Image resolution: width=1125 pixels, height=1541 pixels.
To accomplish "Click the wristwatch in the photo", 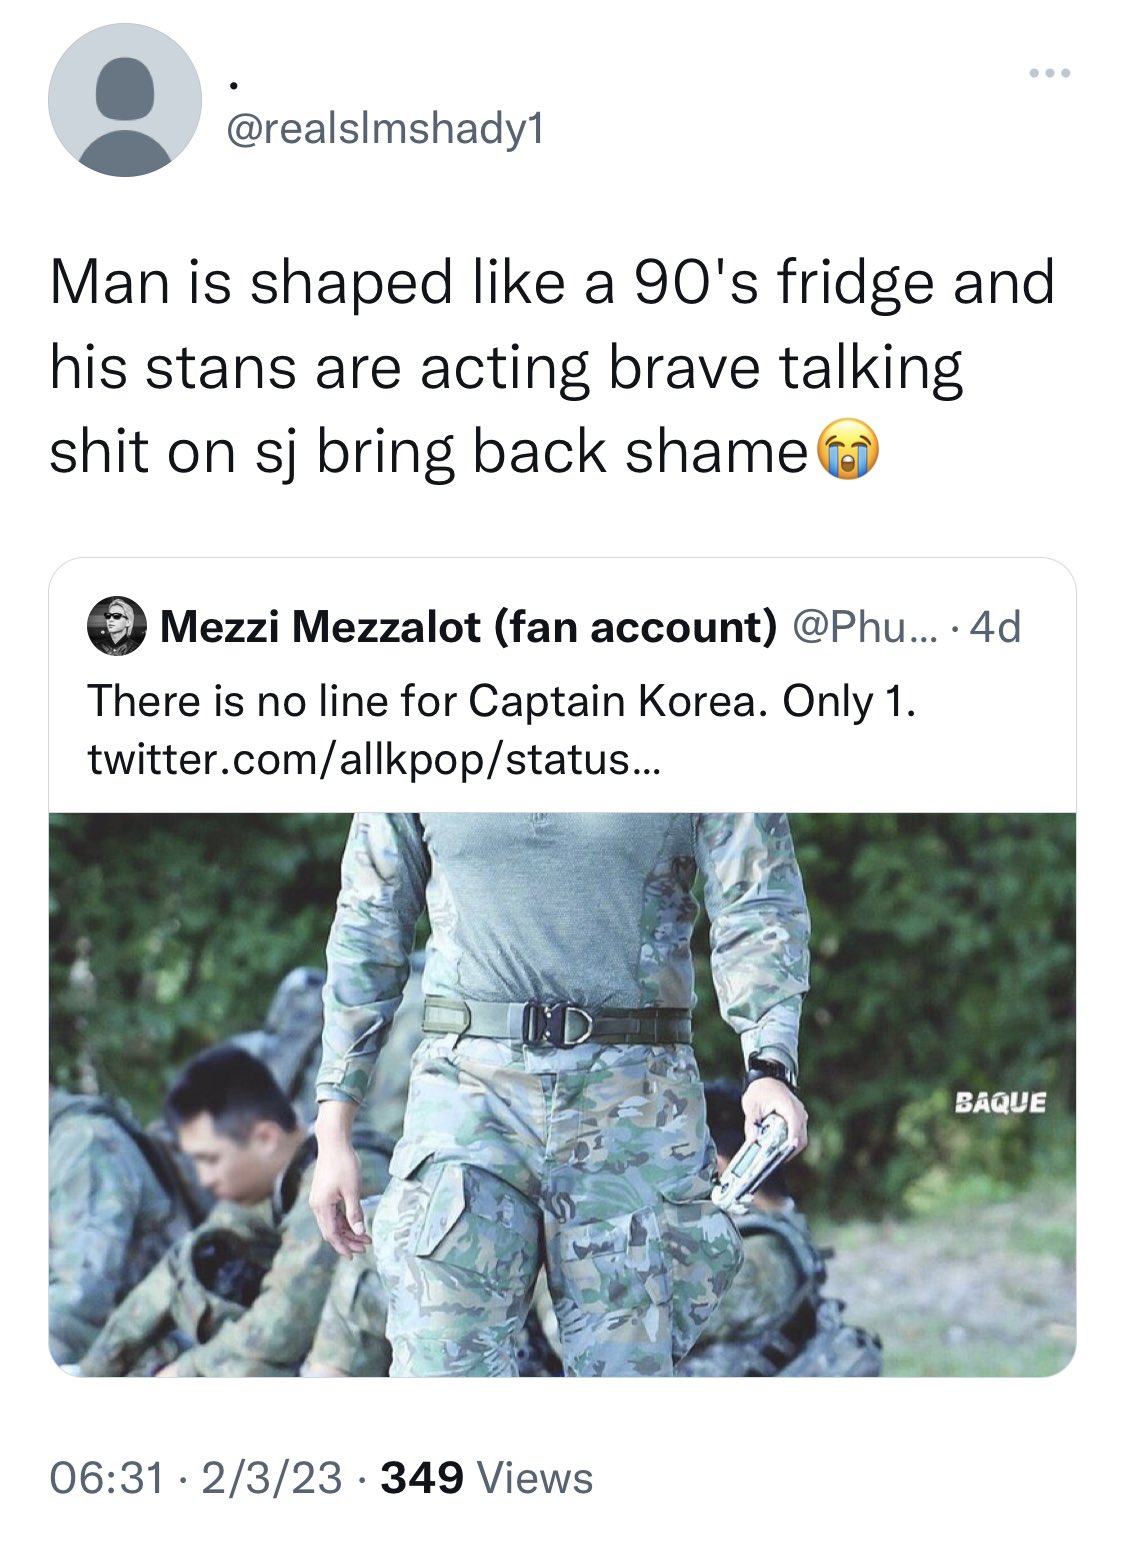I will click(770, 1070).
